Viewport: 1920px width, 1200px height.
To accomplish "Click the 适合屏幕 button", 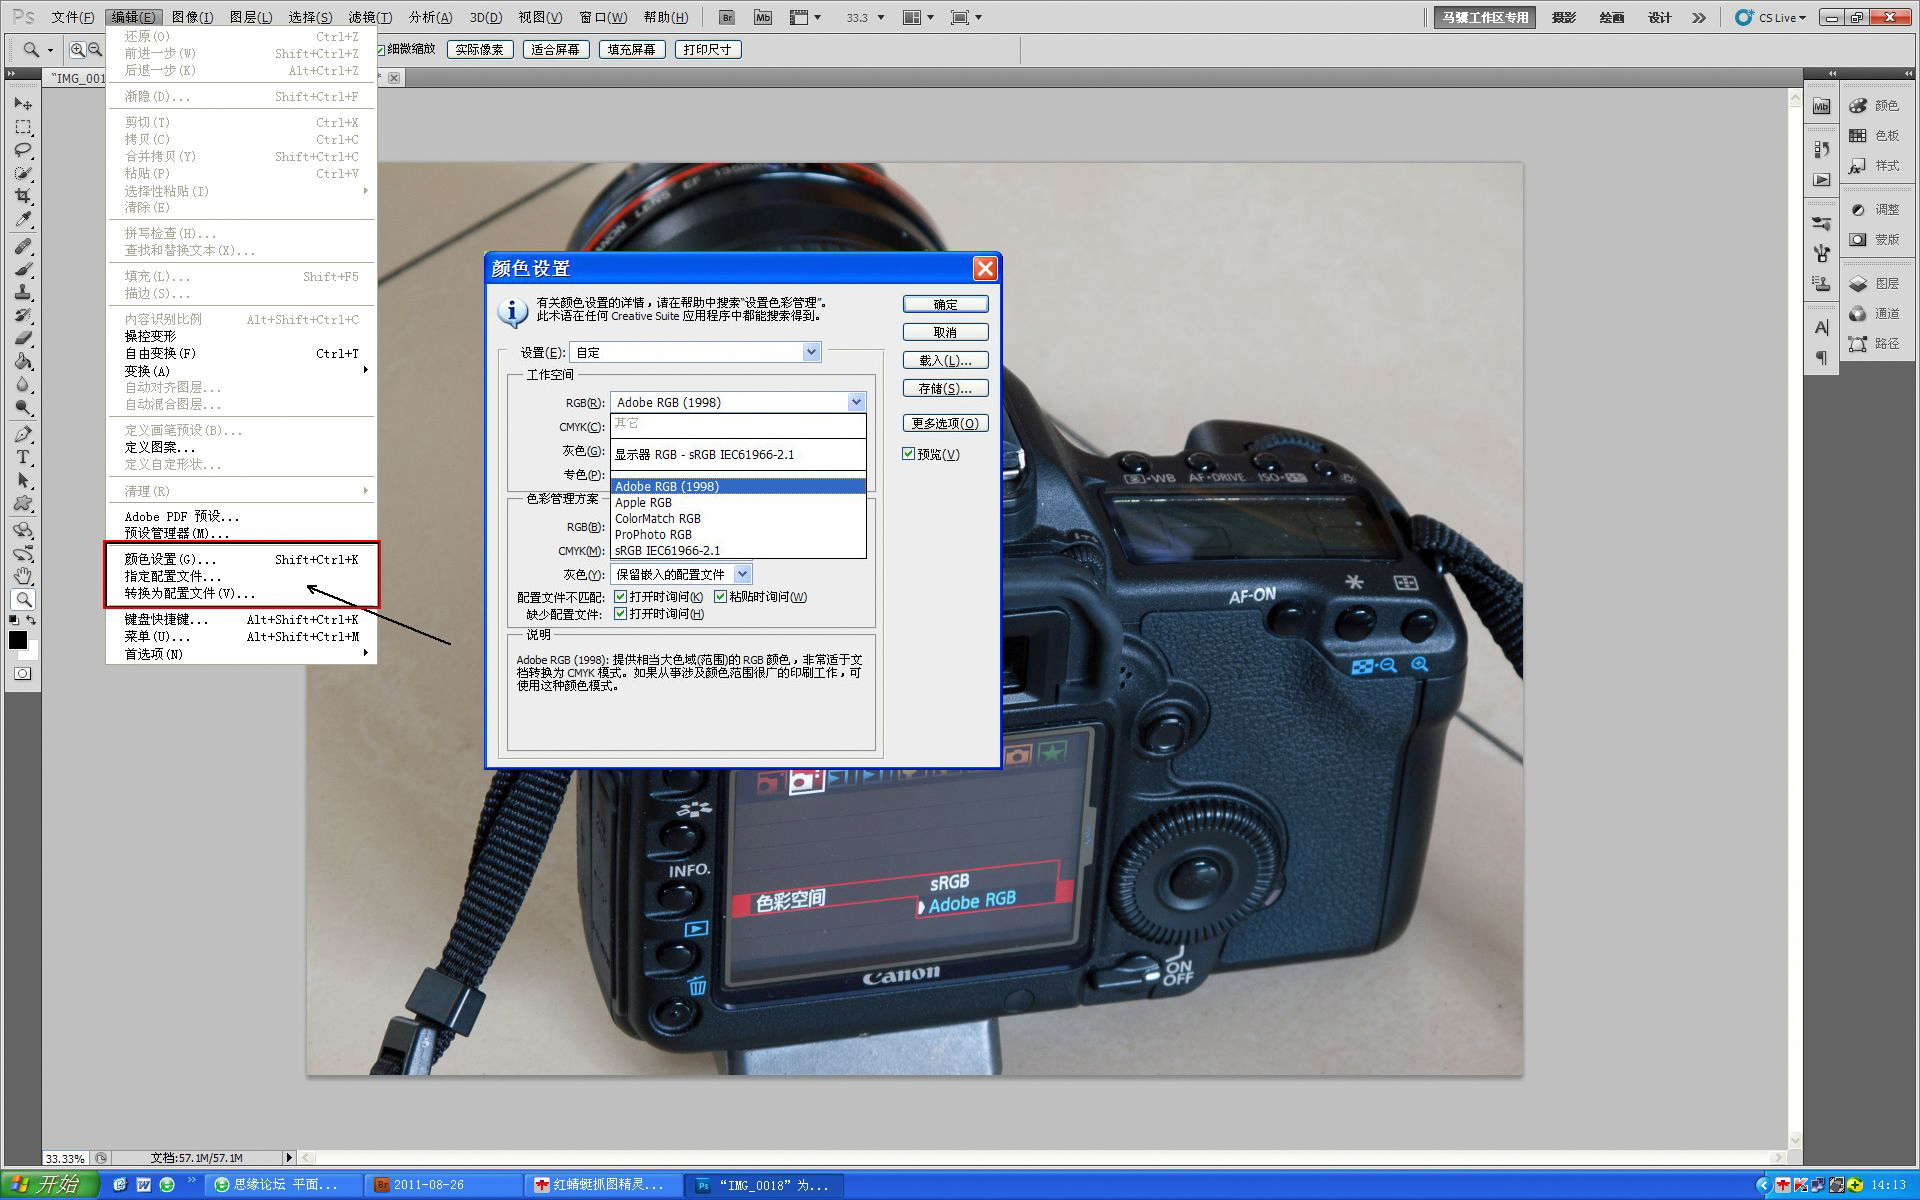I will pos(555,49).
